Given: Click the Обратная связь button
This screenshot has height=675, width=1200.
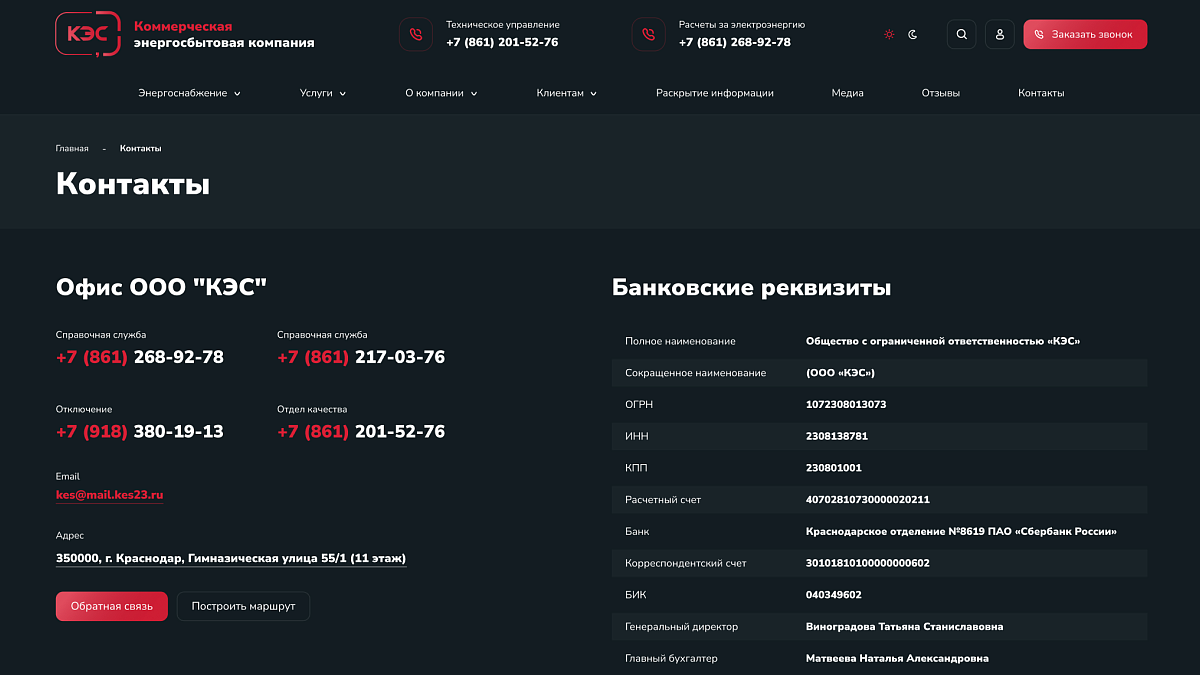Looking at the screenshot, I should (x=112, y=606).
